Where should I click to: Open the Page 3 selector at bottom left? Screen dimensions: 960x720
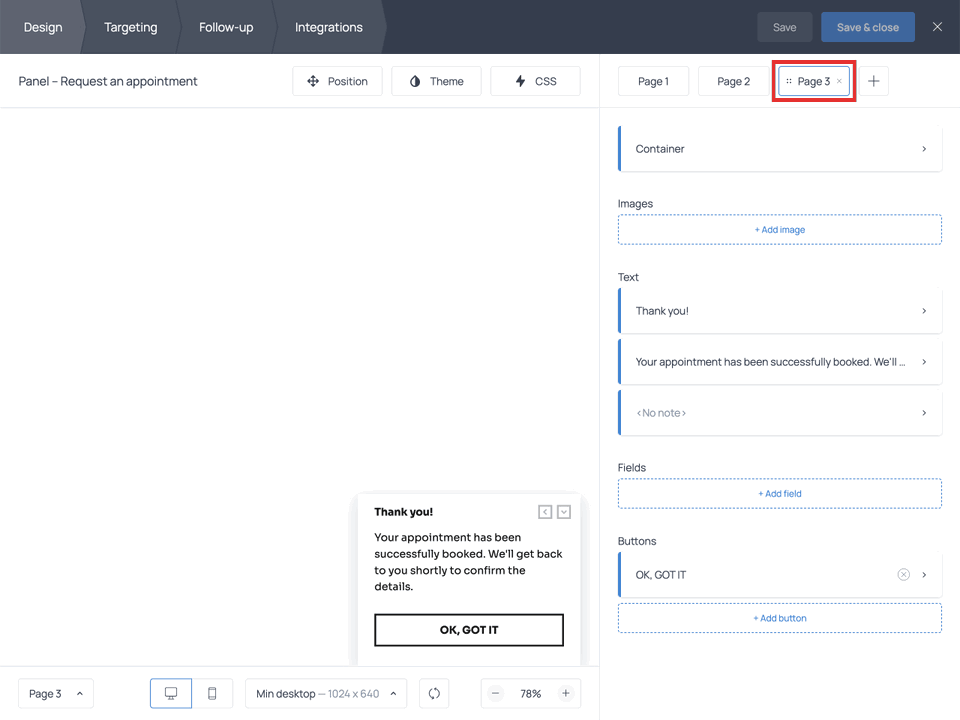click(56, 693)
